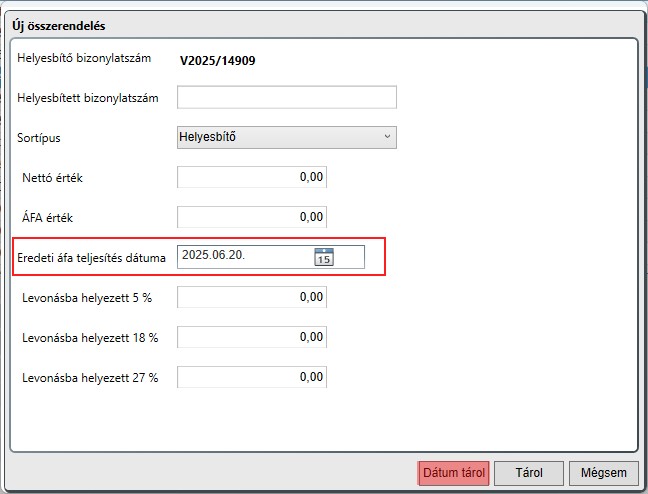Click the Sortípus label
This screenshot has width=648, height=494.
[38, 138]
